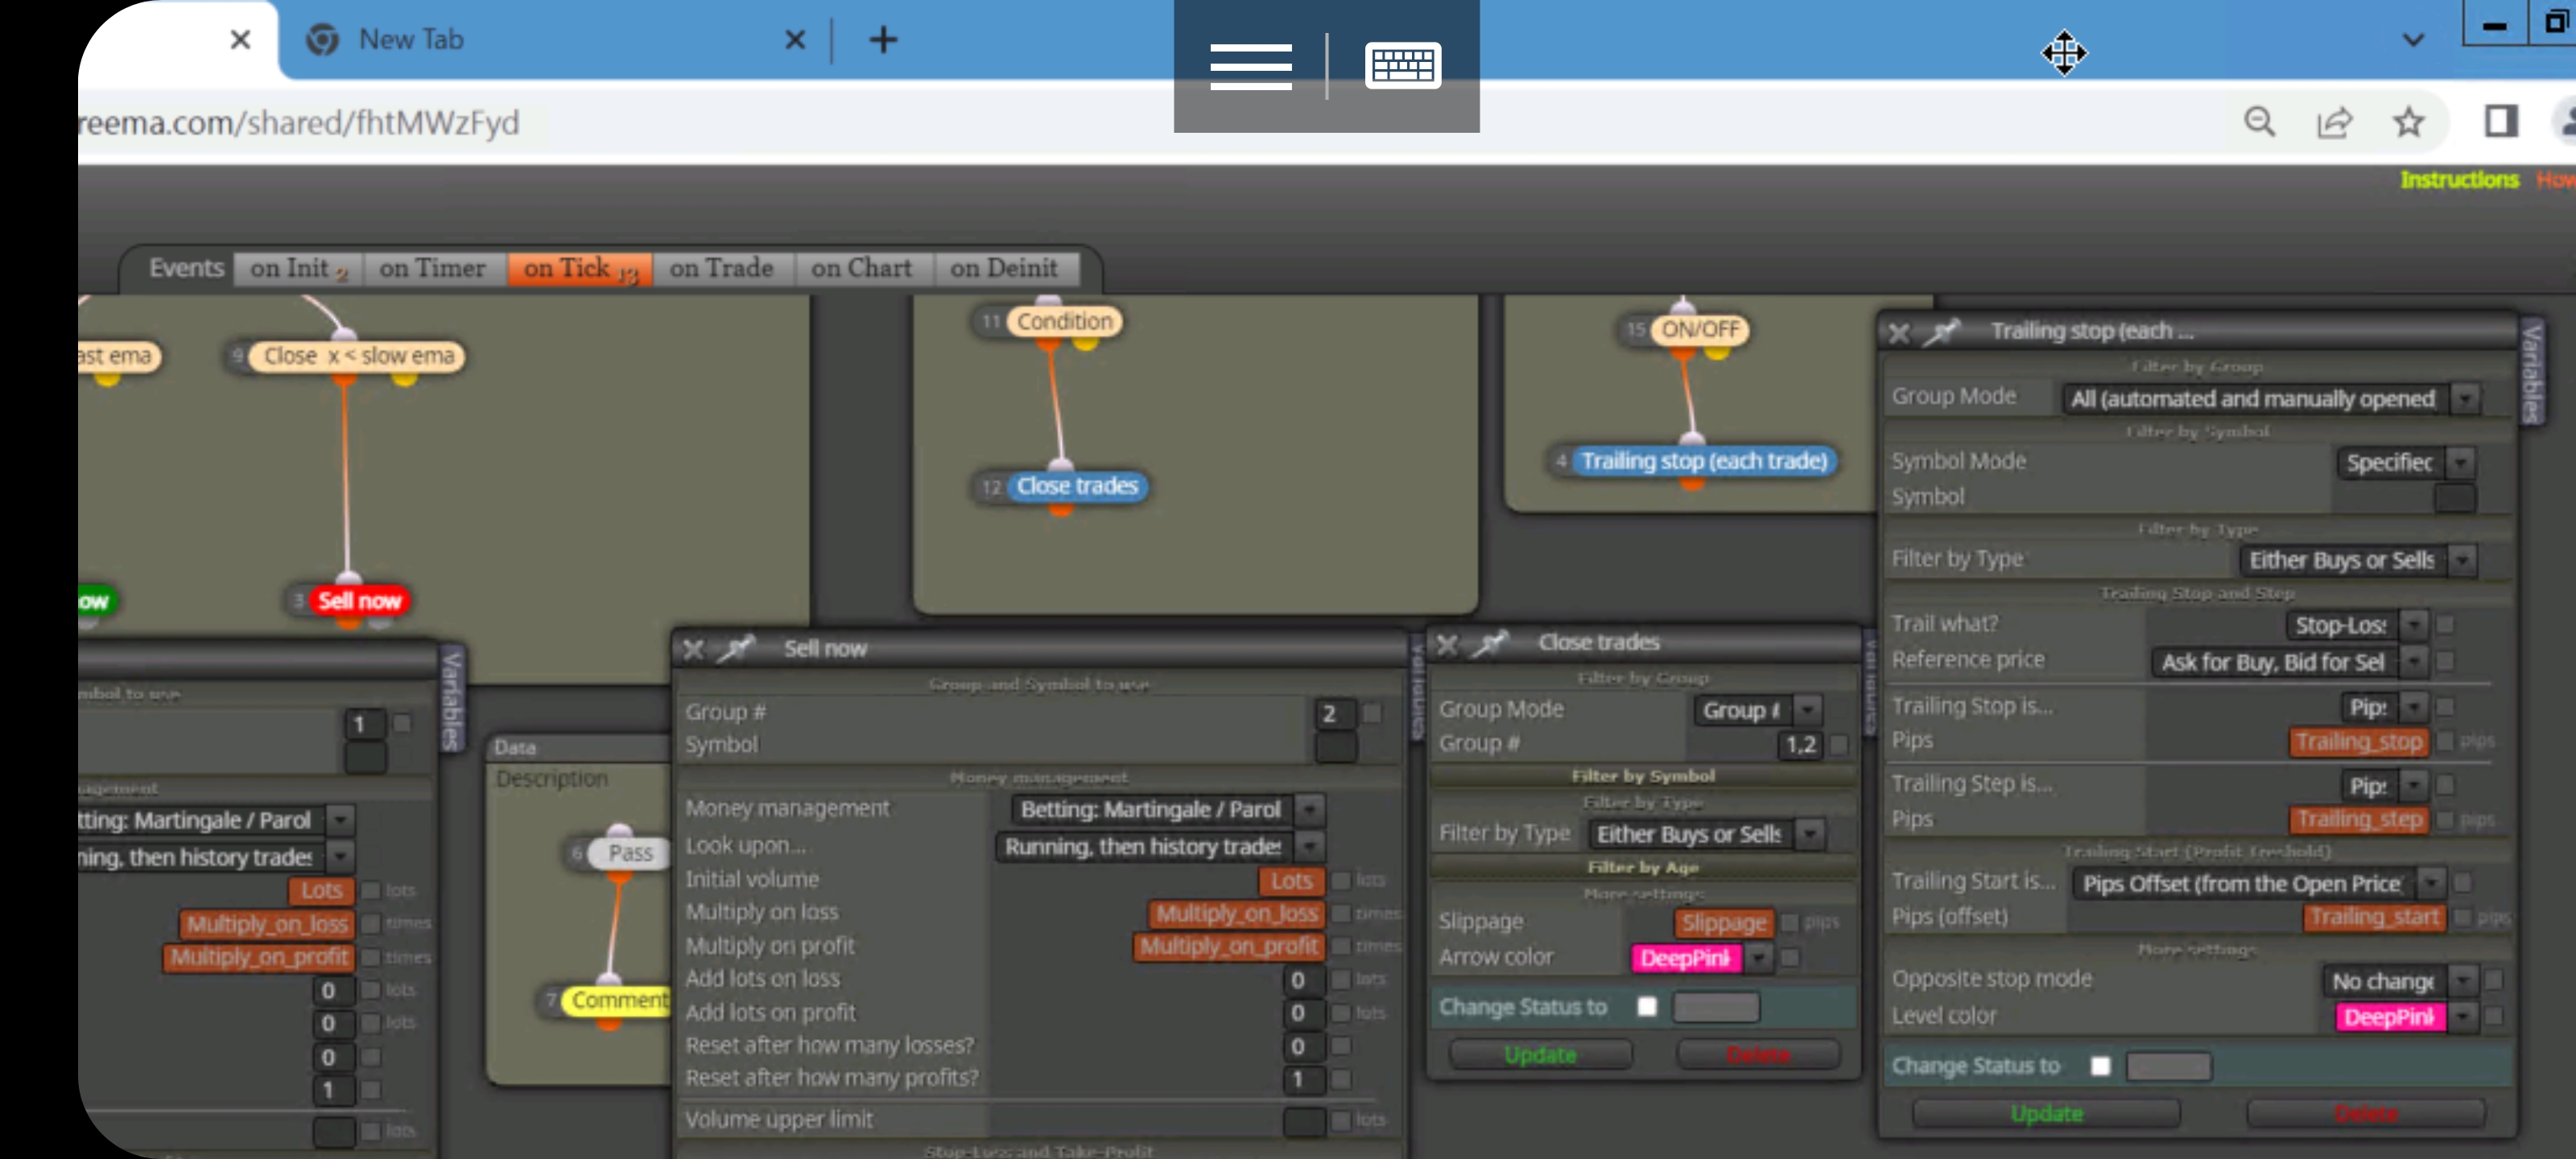Click the move cross-arrows icon
This screenshot has width=2576, height=1159.
[2064, 52]
